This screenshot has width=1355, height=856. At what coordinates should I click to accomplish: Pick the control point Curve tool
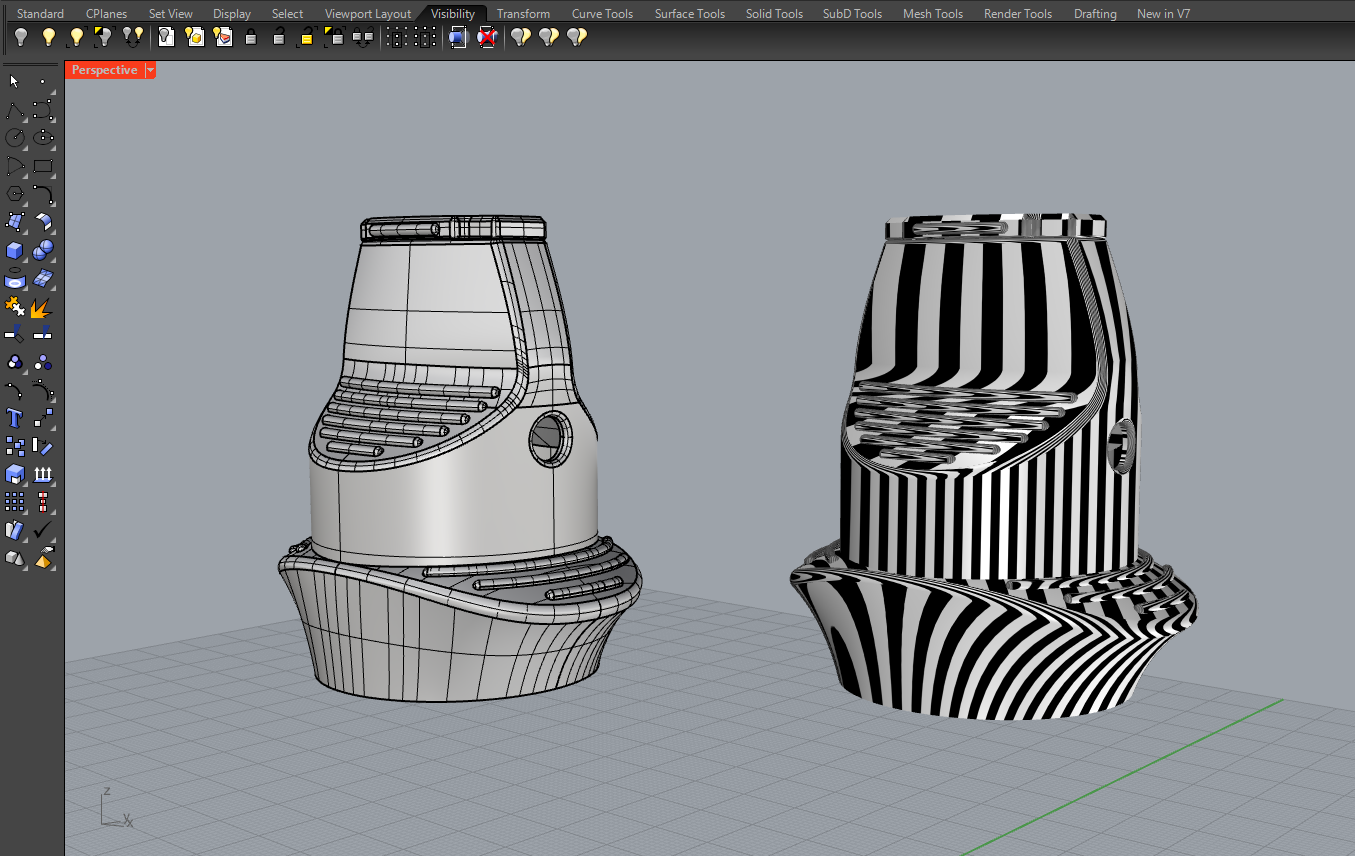coord(43,109)
